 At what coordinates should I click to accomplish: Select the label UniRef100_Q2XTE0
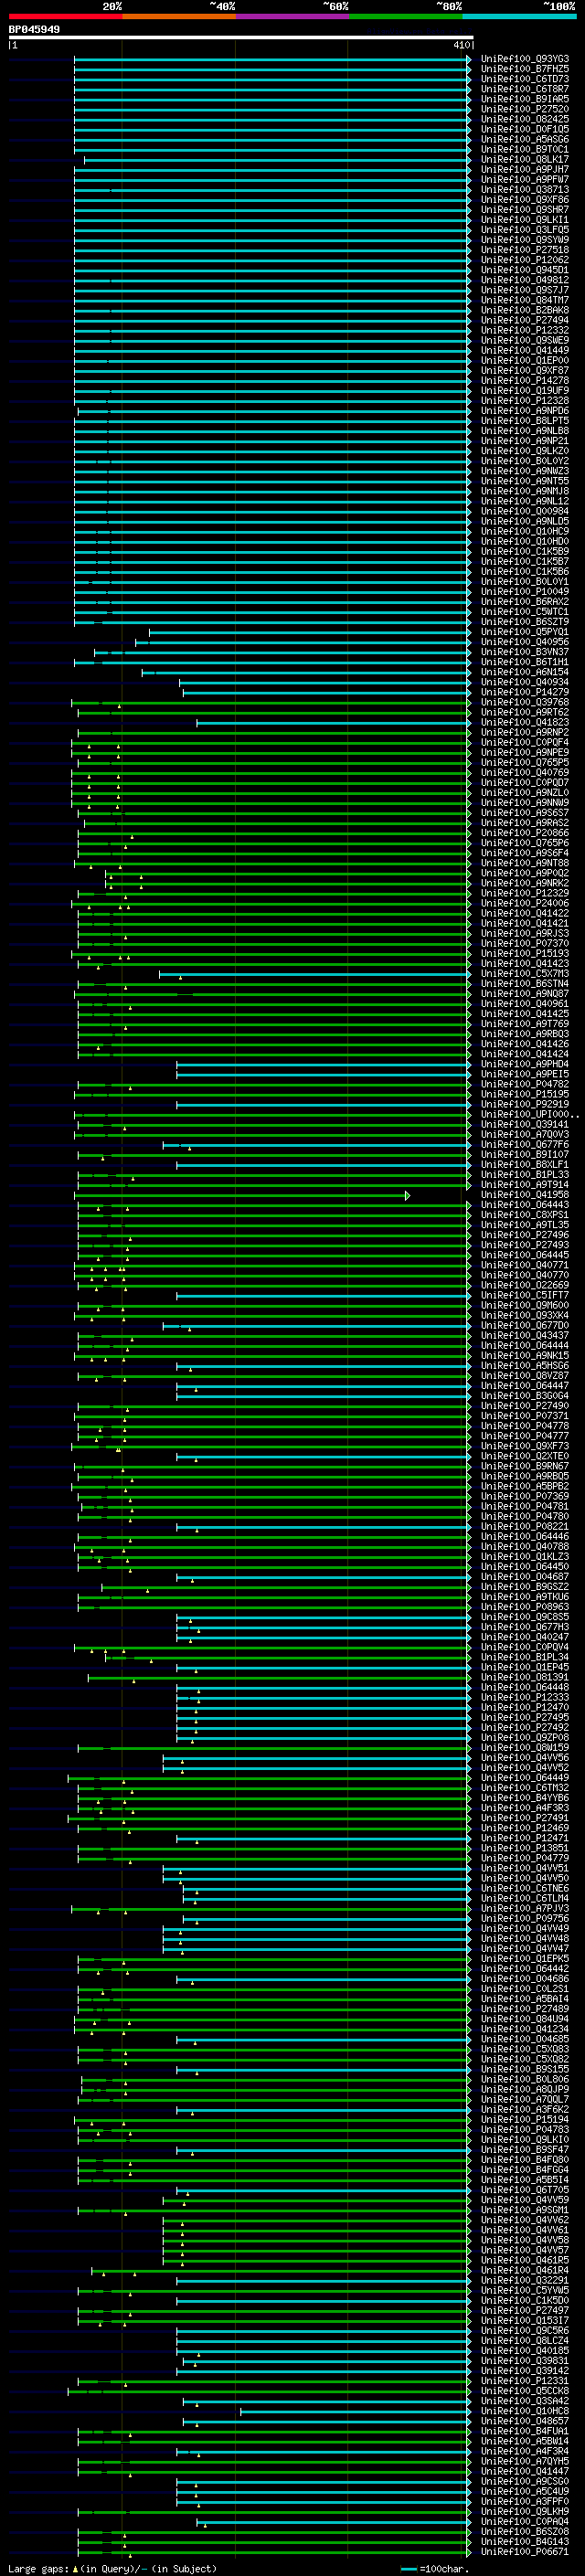(x=525, y=1456)
